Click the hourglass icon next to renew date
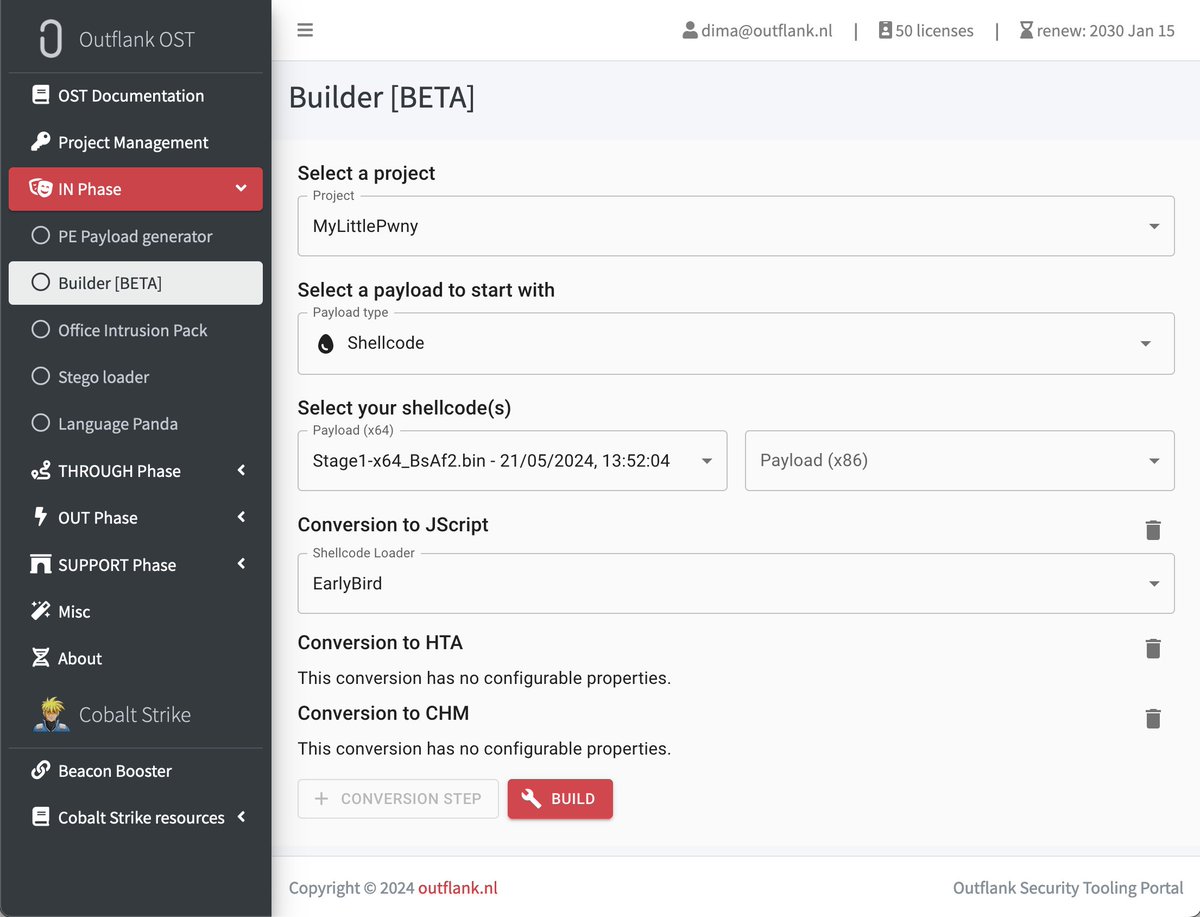The height and width of the screenshot is (917, 1200). [x=1026, y=30]
